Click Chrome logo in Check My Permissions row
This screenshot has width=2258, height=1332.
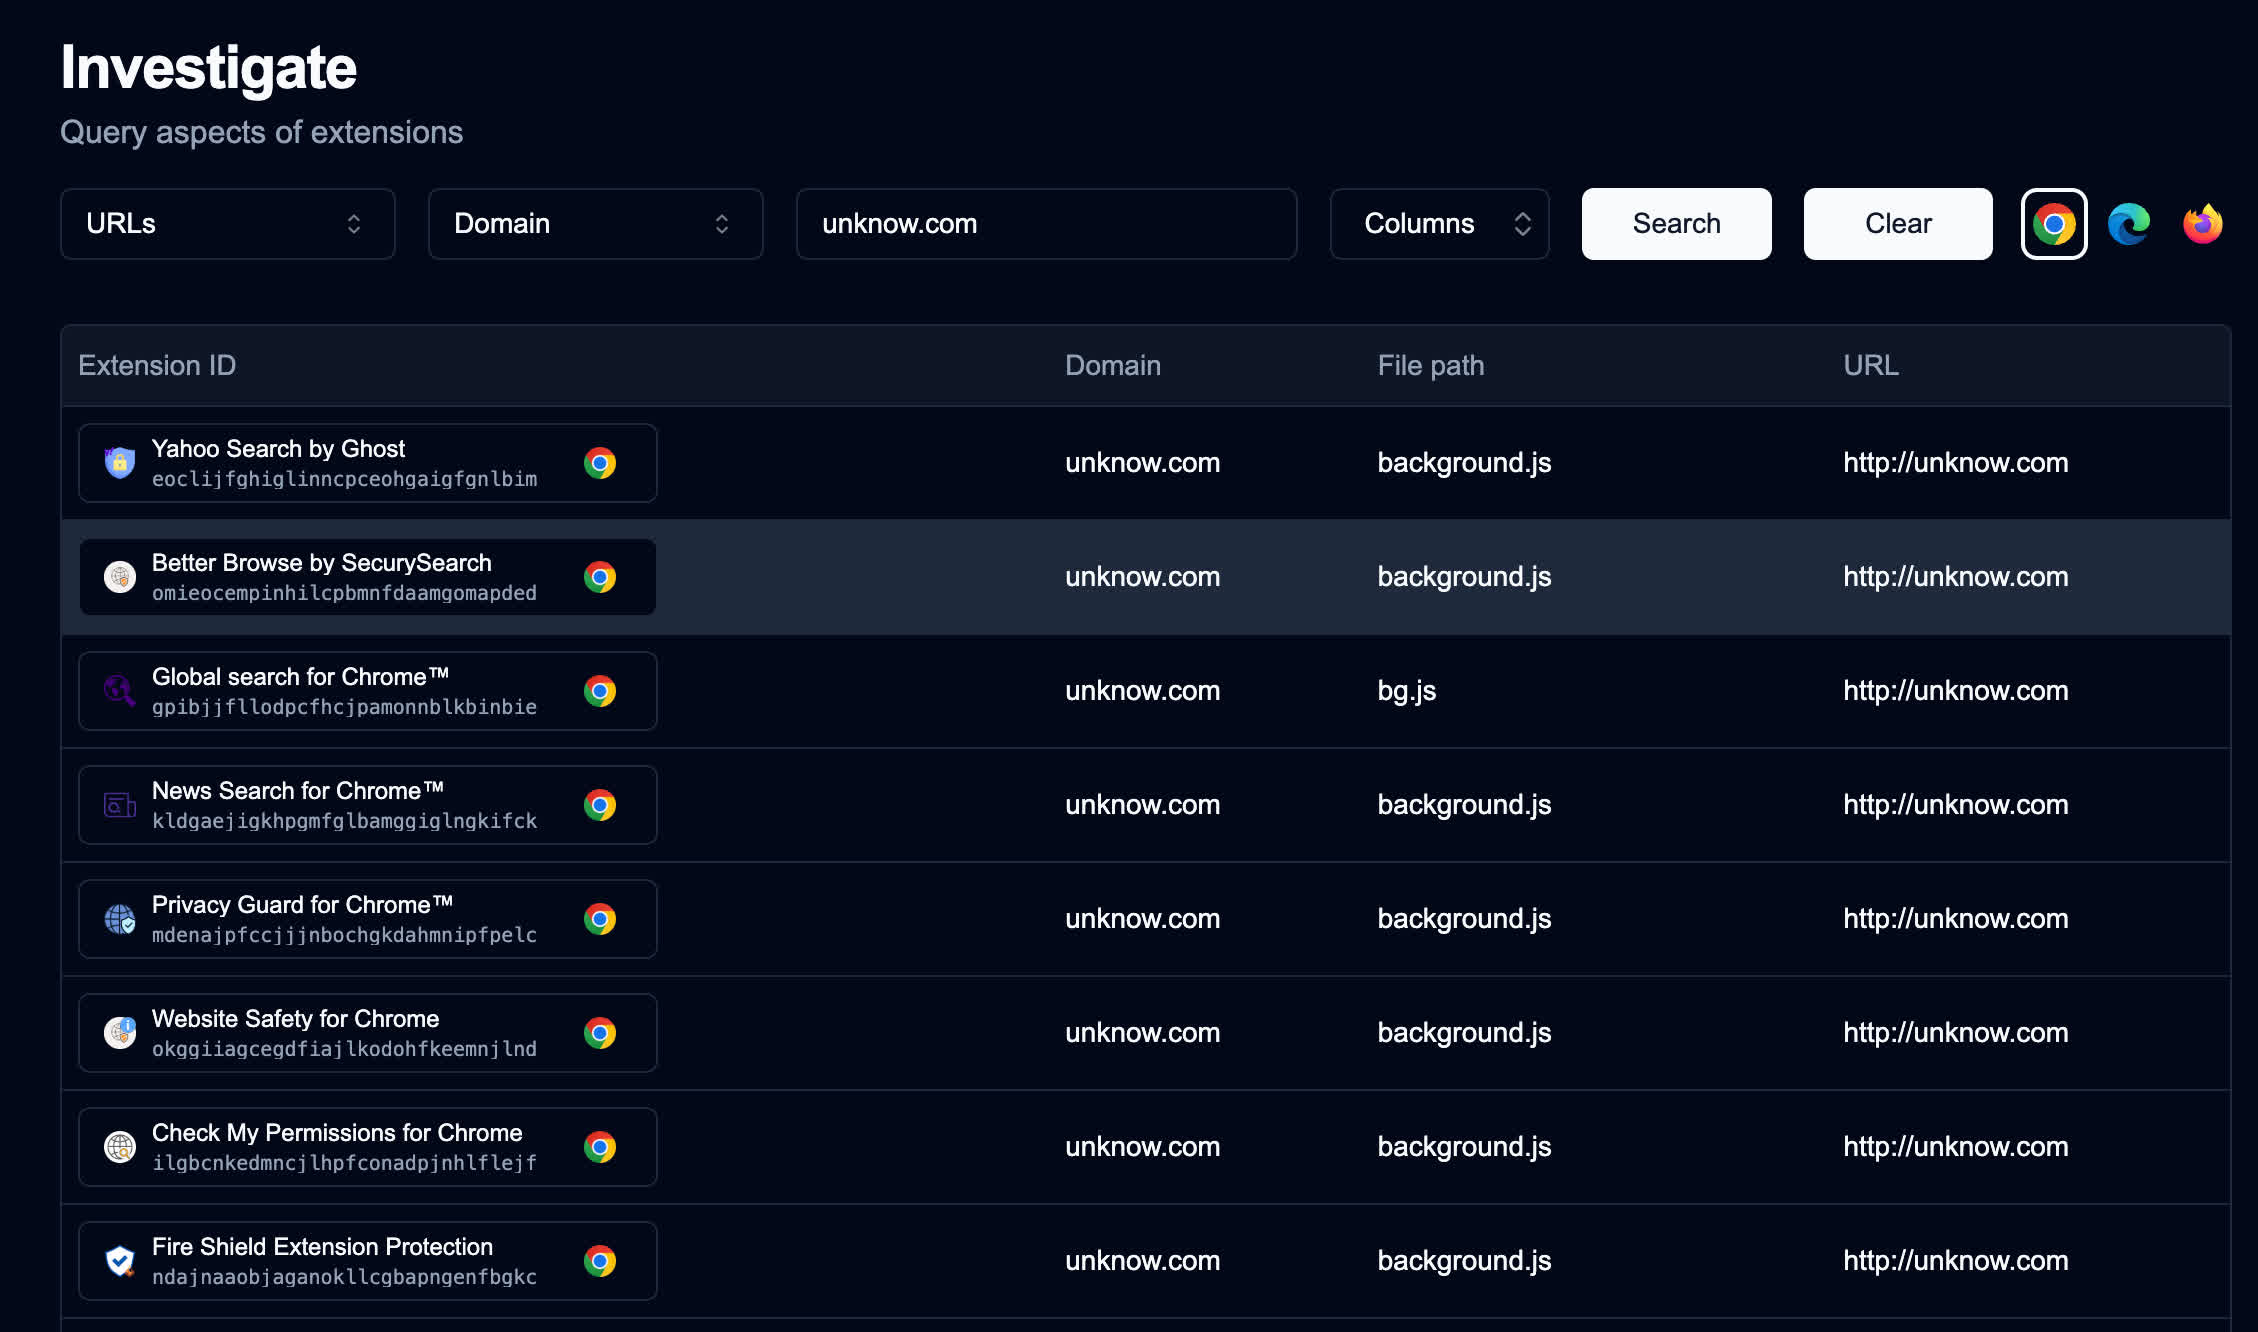click(600, 1147)
